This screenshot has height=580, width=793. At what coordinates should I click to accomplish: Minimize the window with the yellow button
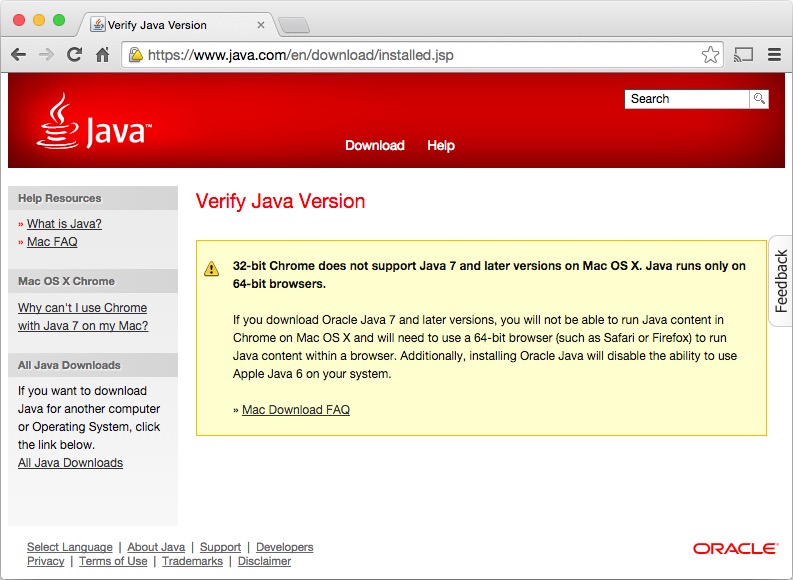(39, 20)
